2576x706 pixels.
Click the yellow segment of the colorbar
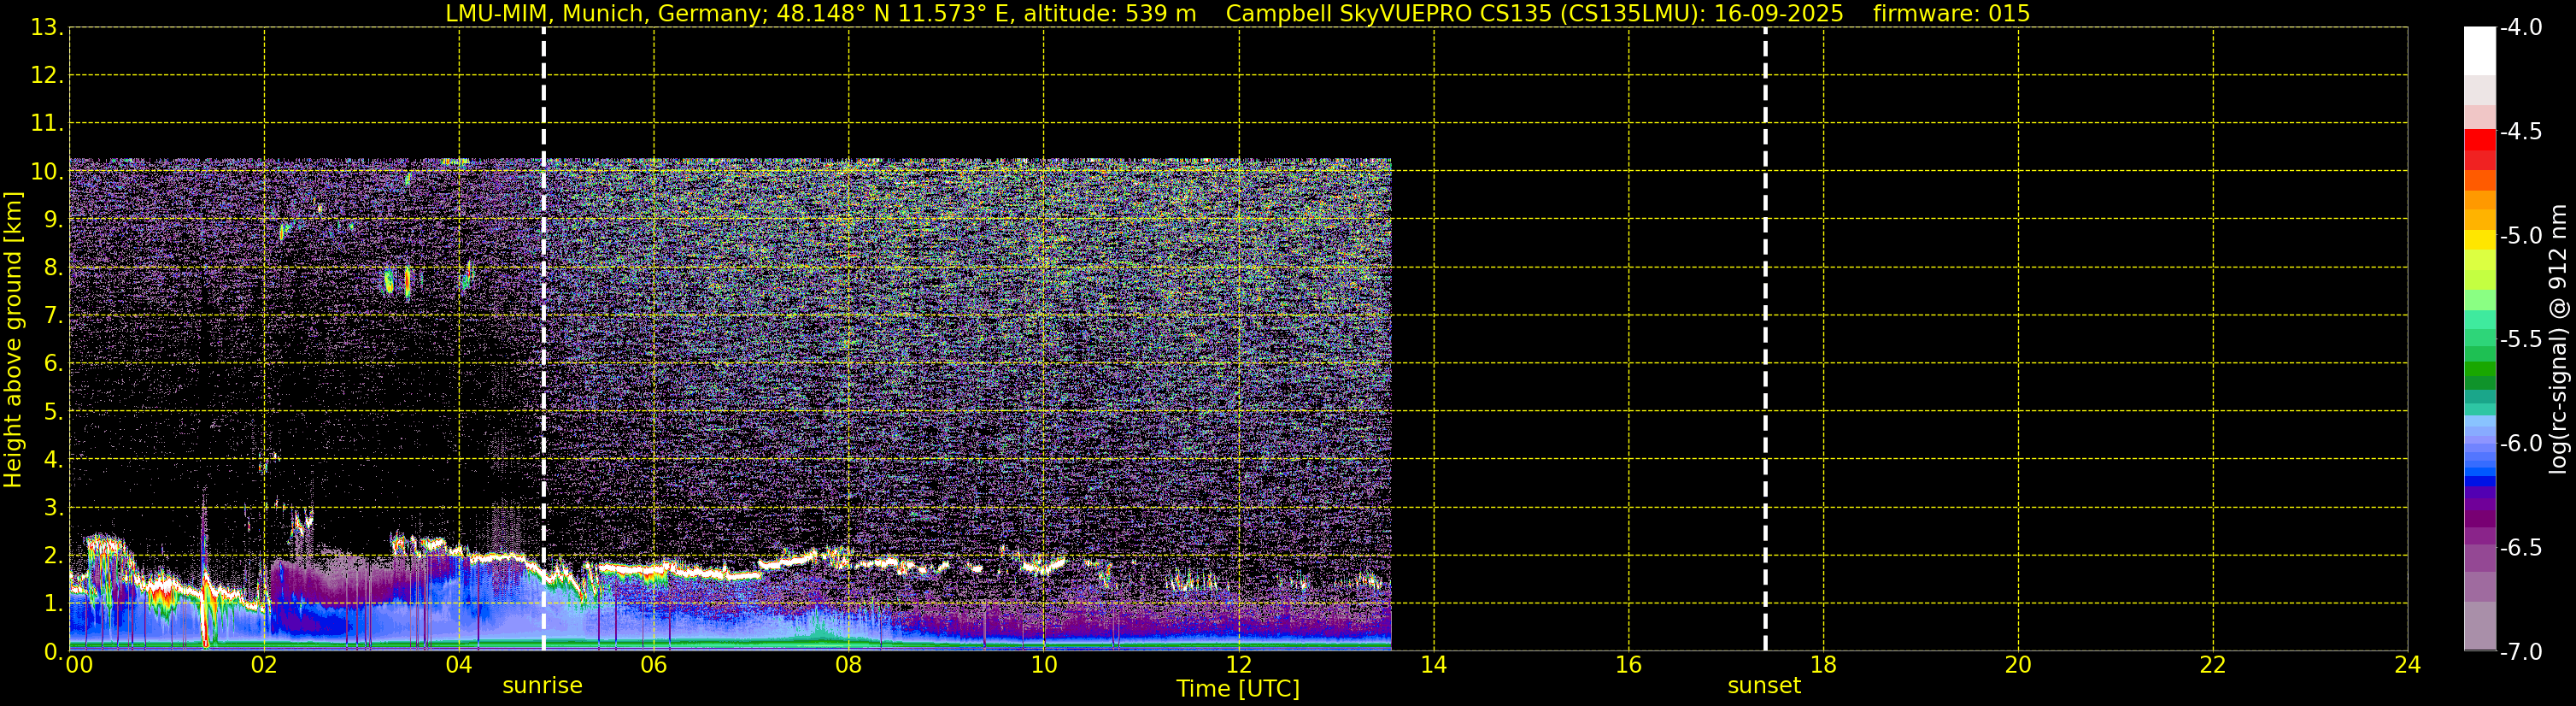[2480, 240]
